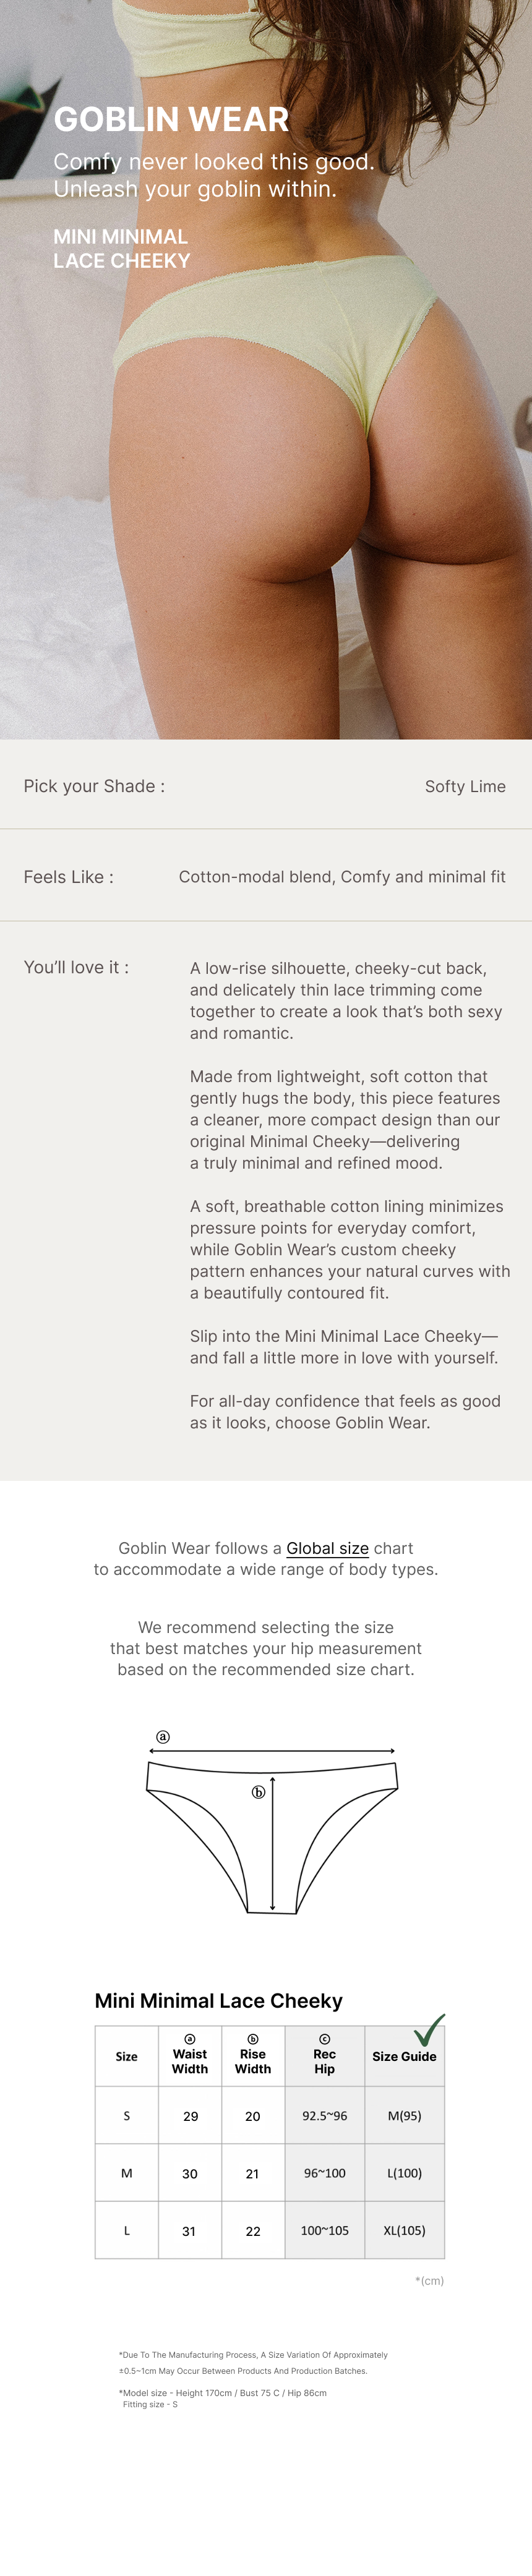
Task: Click the horizontal waist measurement arrow
Action: 272,1751
